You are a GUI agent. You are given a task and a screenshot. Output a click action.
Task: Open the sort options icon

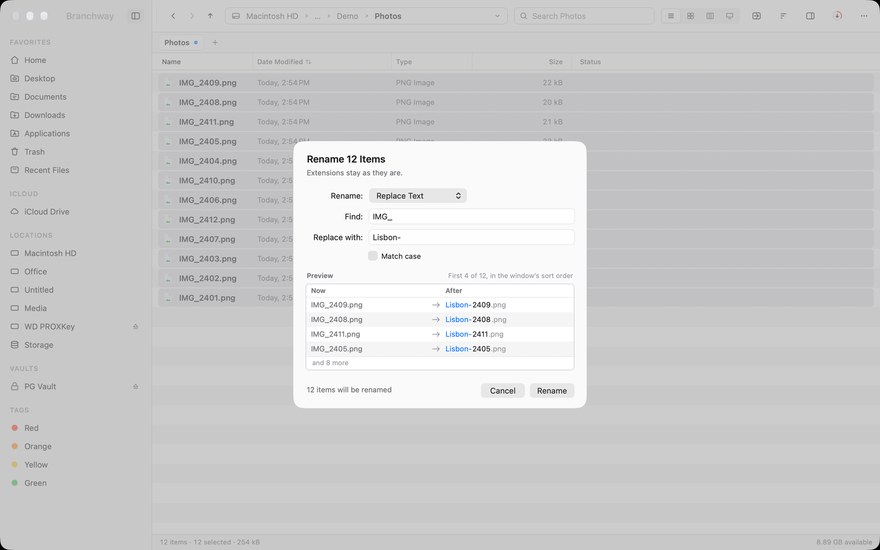click(x=783, y=16)
